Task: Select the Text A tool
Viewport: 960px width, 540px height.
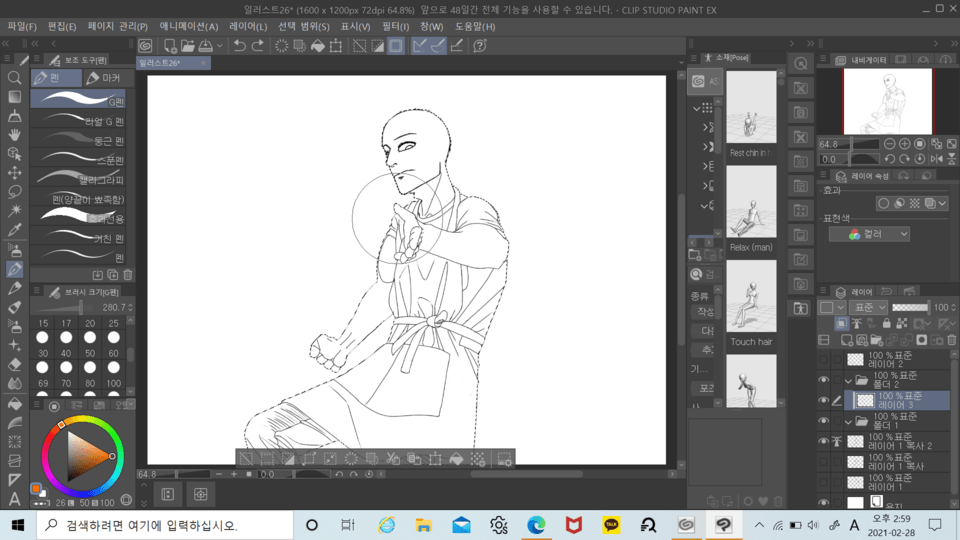Action: [14, 499]
